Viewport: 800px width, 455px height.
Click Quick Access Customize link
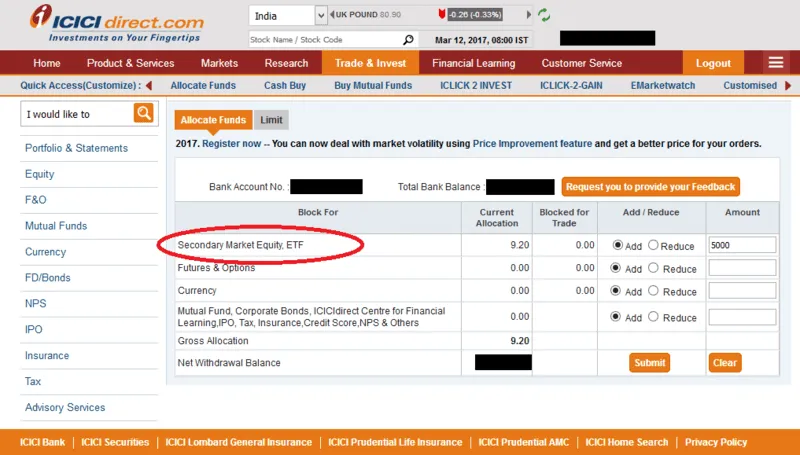pos(81,86)
